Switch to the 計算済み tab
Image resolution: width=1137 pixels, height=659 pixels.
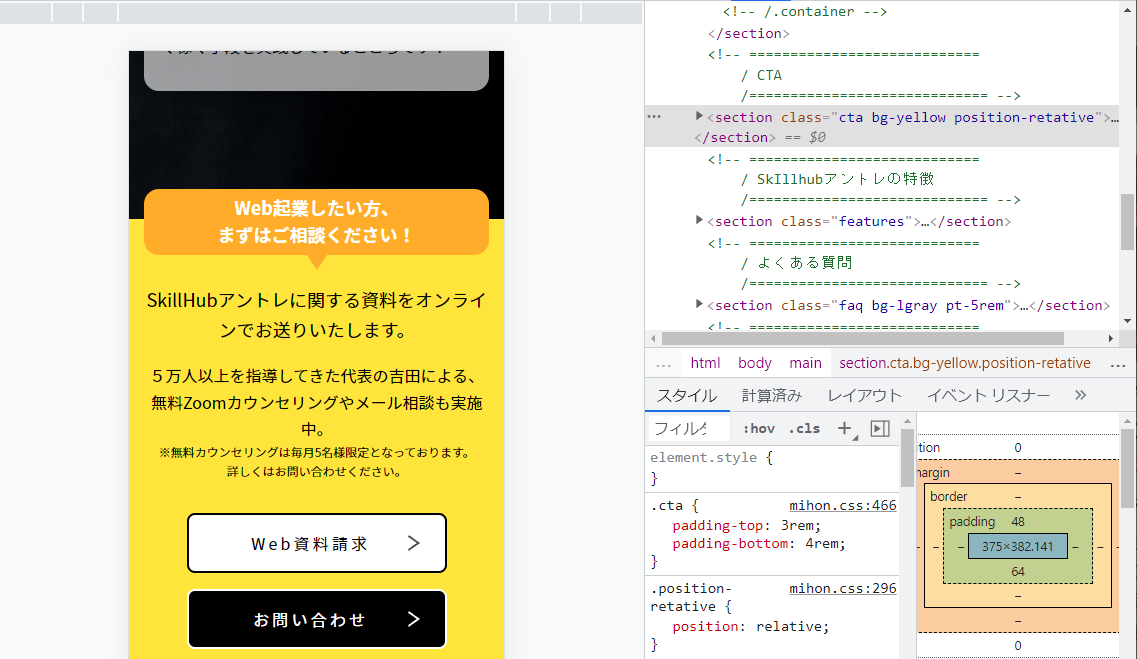pos(772,395)
